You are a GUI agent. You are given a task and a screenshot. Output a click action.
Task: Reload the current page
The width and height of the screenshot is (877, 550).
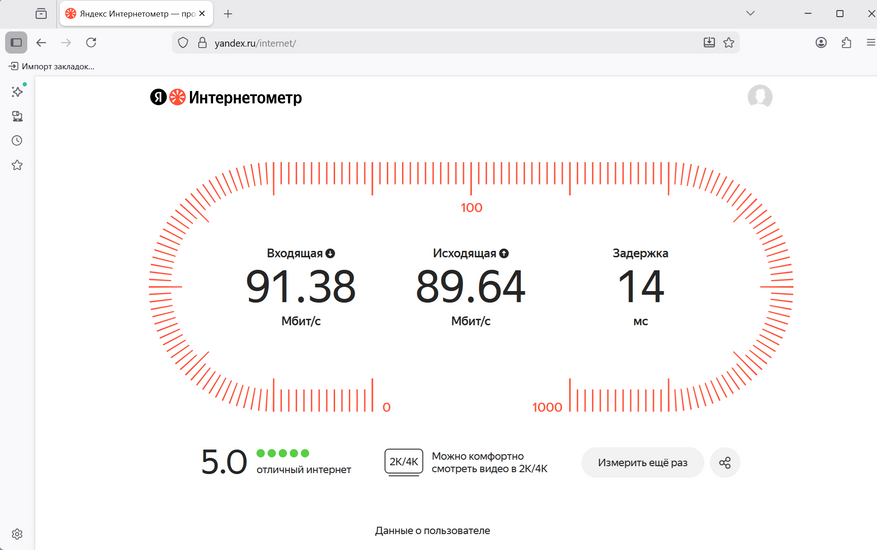(x=91, y=43)
